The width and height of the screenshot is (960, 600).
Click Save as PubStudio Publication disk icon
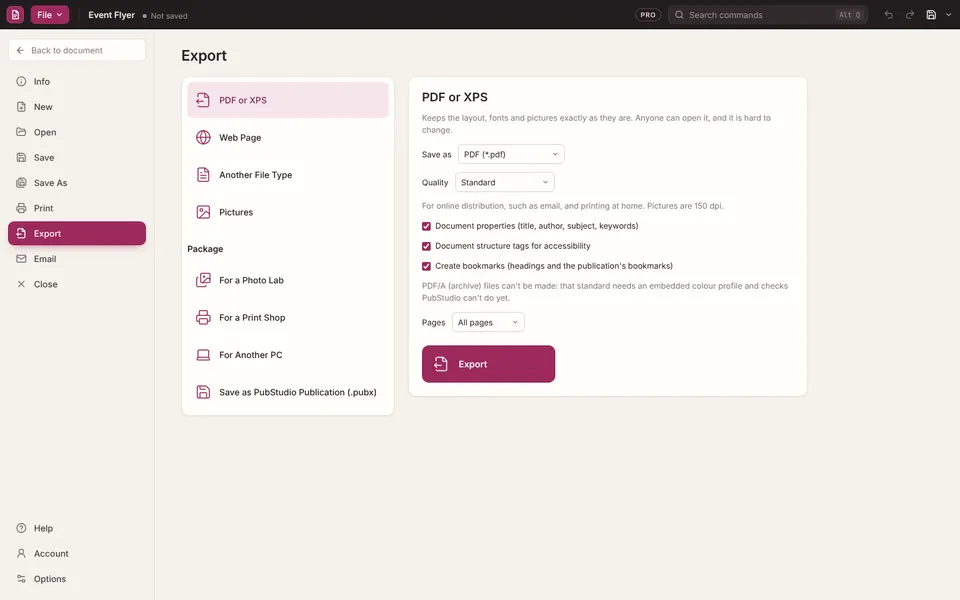tap(203, 392)
